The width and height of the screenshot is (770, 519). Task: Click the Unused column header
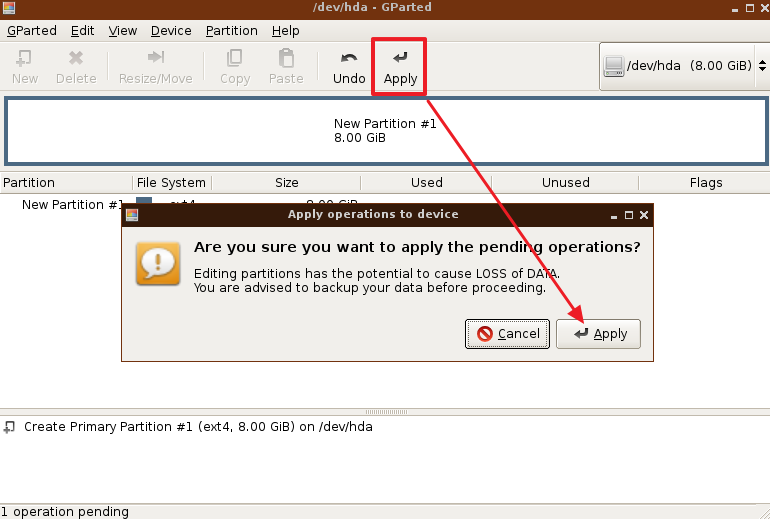565,183
